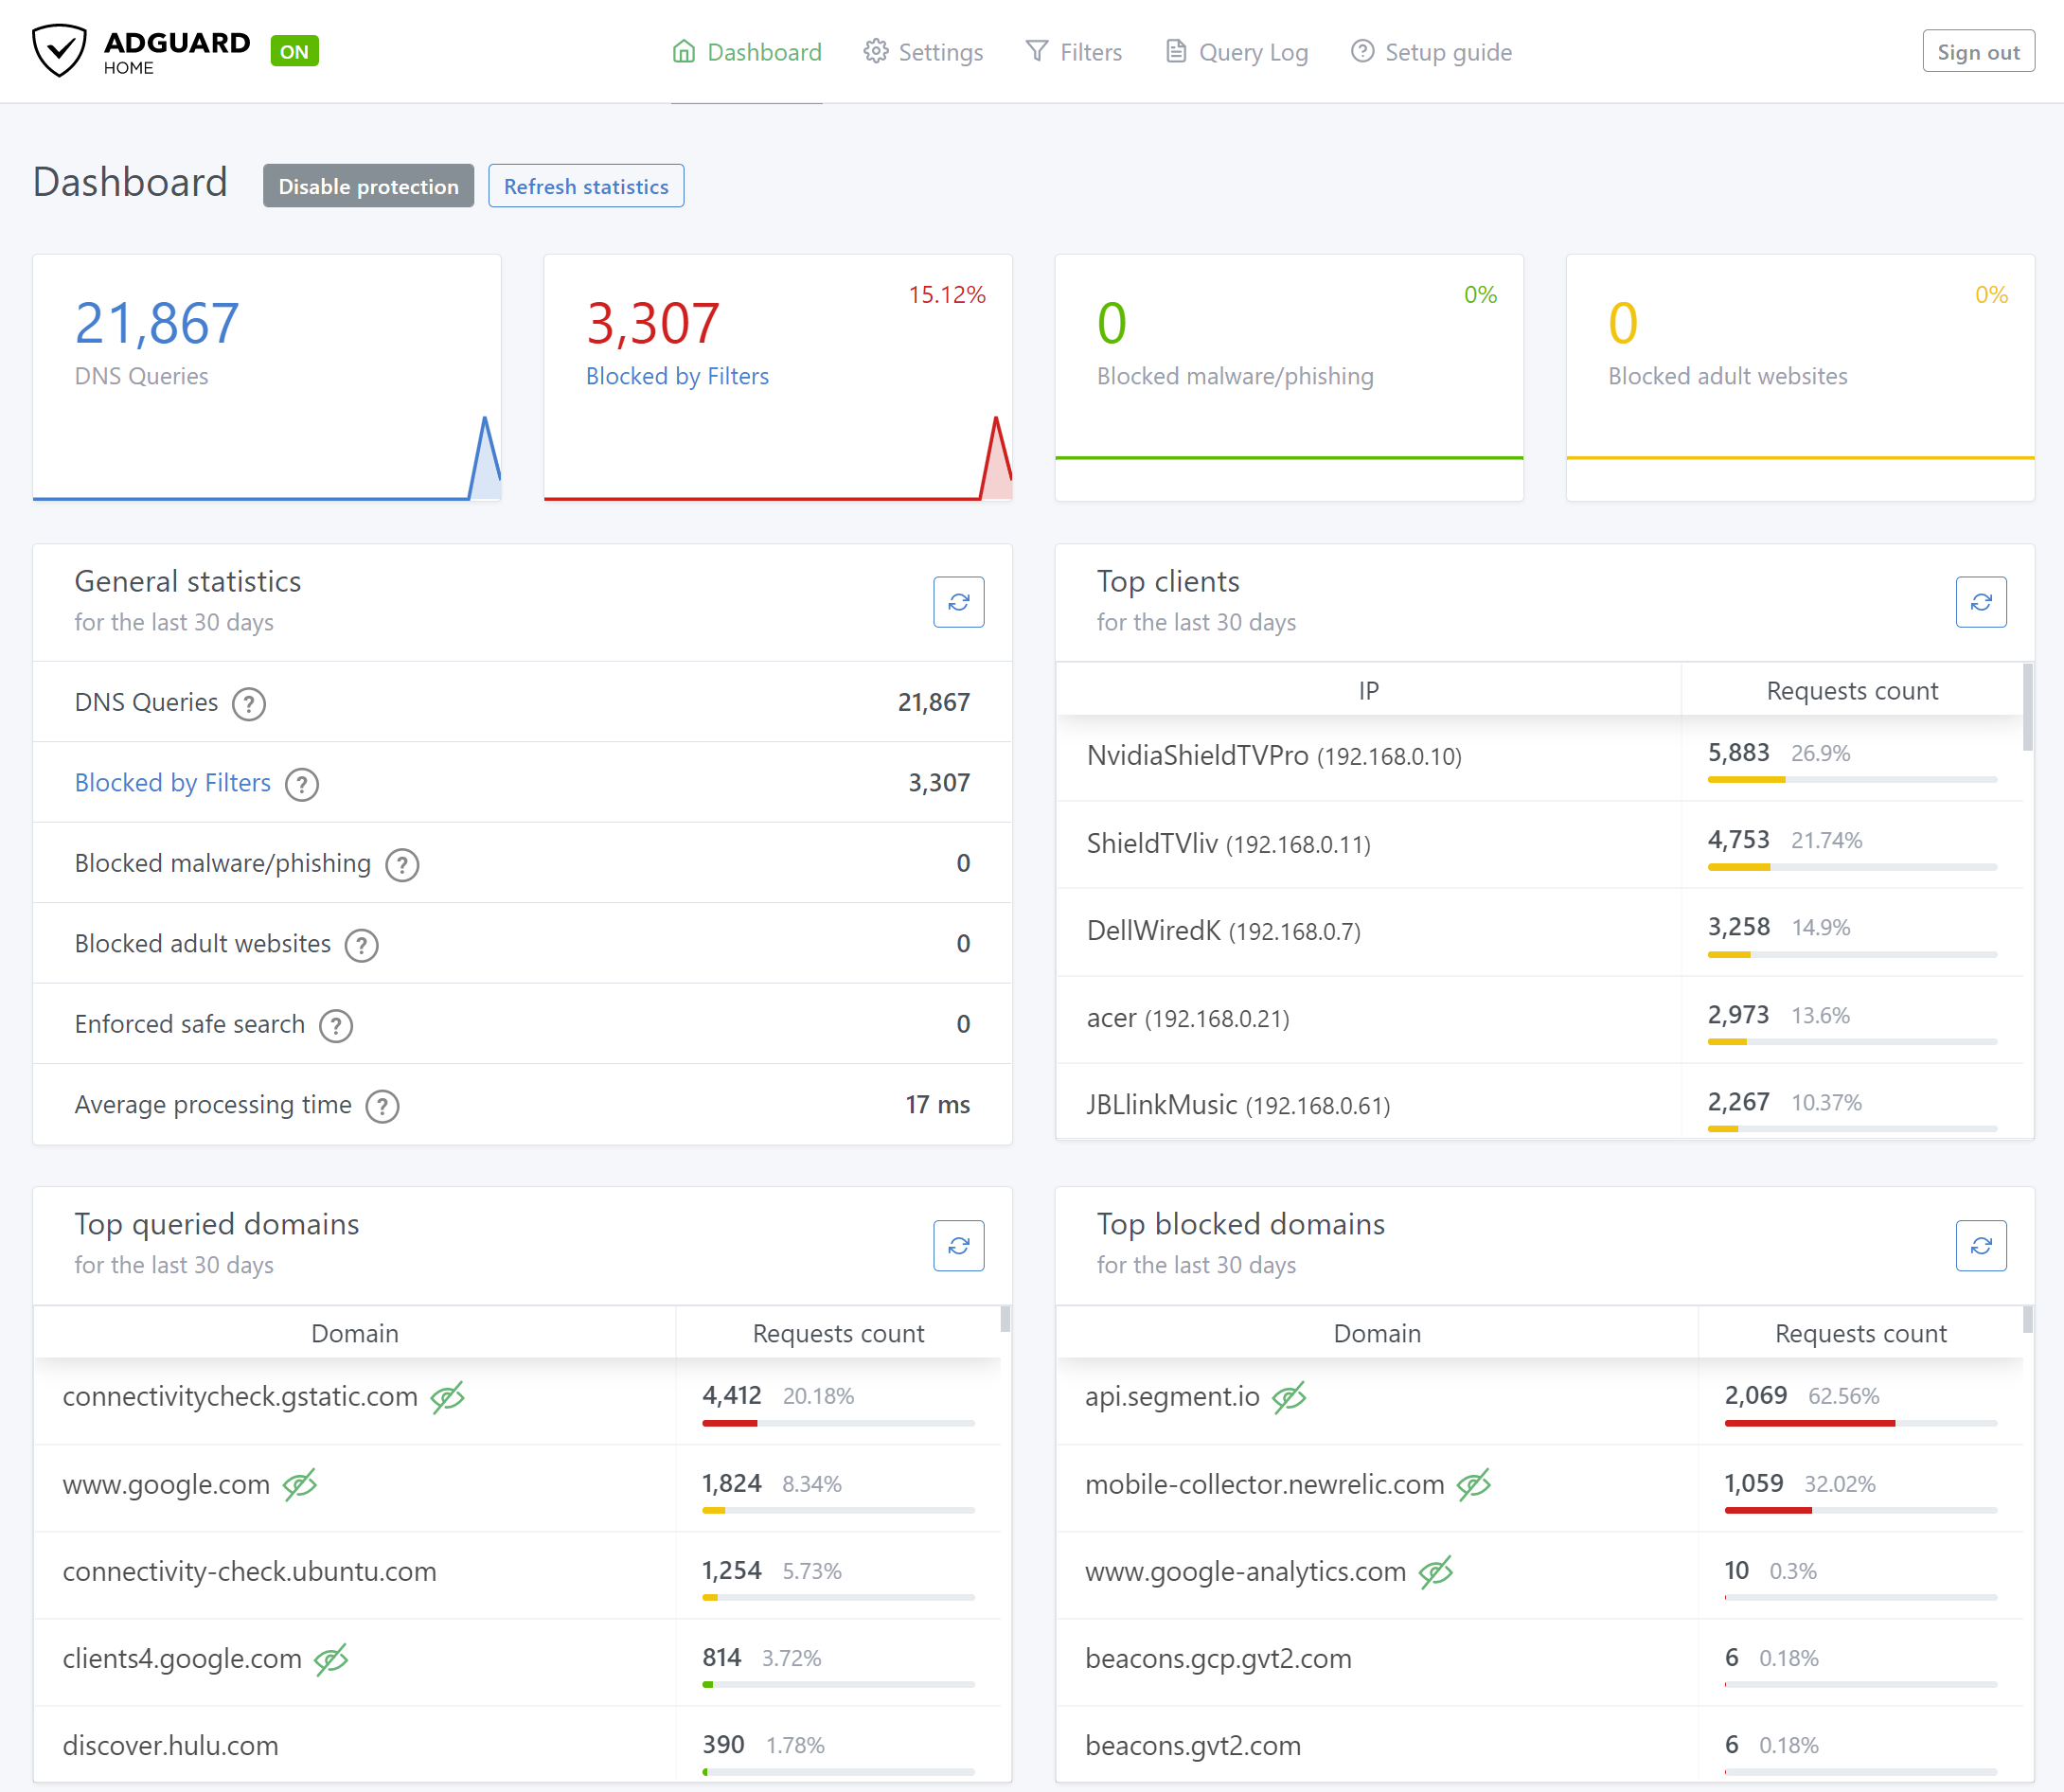Open the Filters menu

(1074, 52)
